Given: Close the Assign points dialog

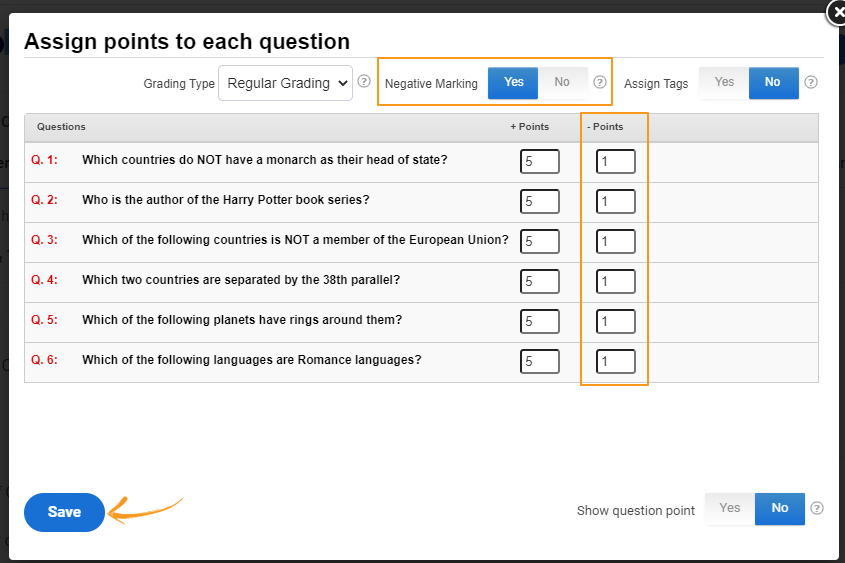Looking at the screenshot, I should point(835,12).
